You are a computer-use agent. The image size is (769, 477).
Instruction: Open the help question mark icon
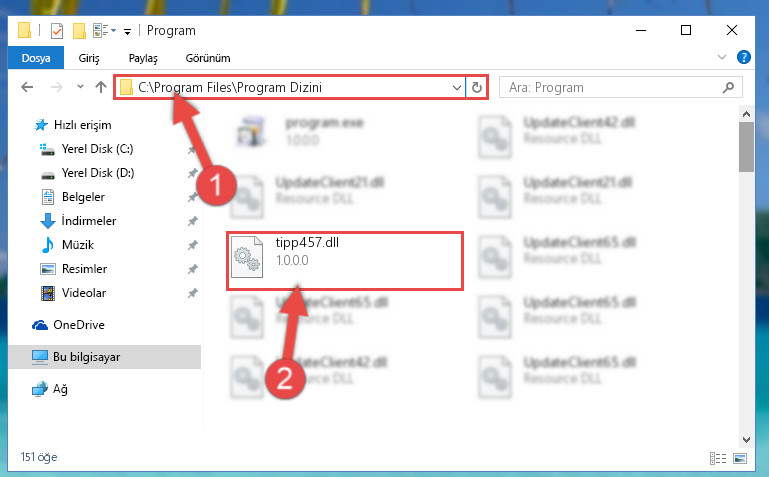pyautogui.click(x=743, y=57)
